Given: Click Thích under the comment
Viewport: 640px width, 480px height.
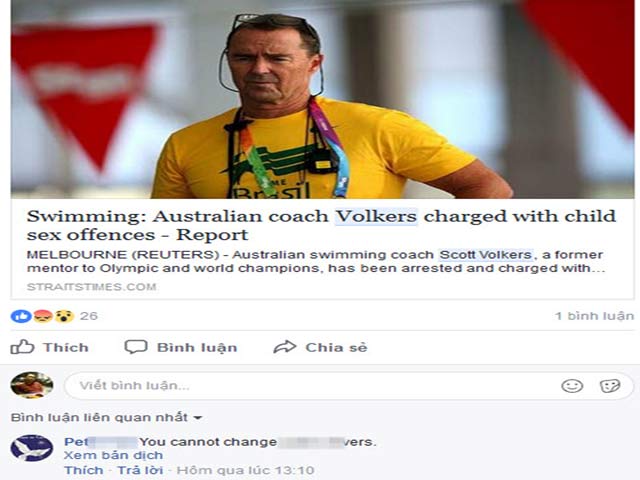Looking at the screenshot, I should [x=84, y=470].
